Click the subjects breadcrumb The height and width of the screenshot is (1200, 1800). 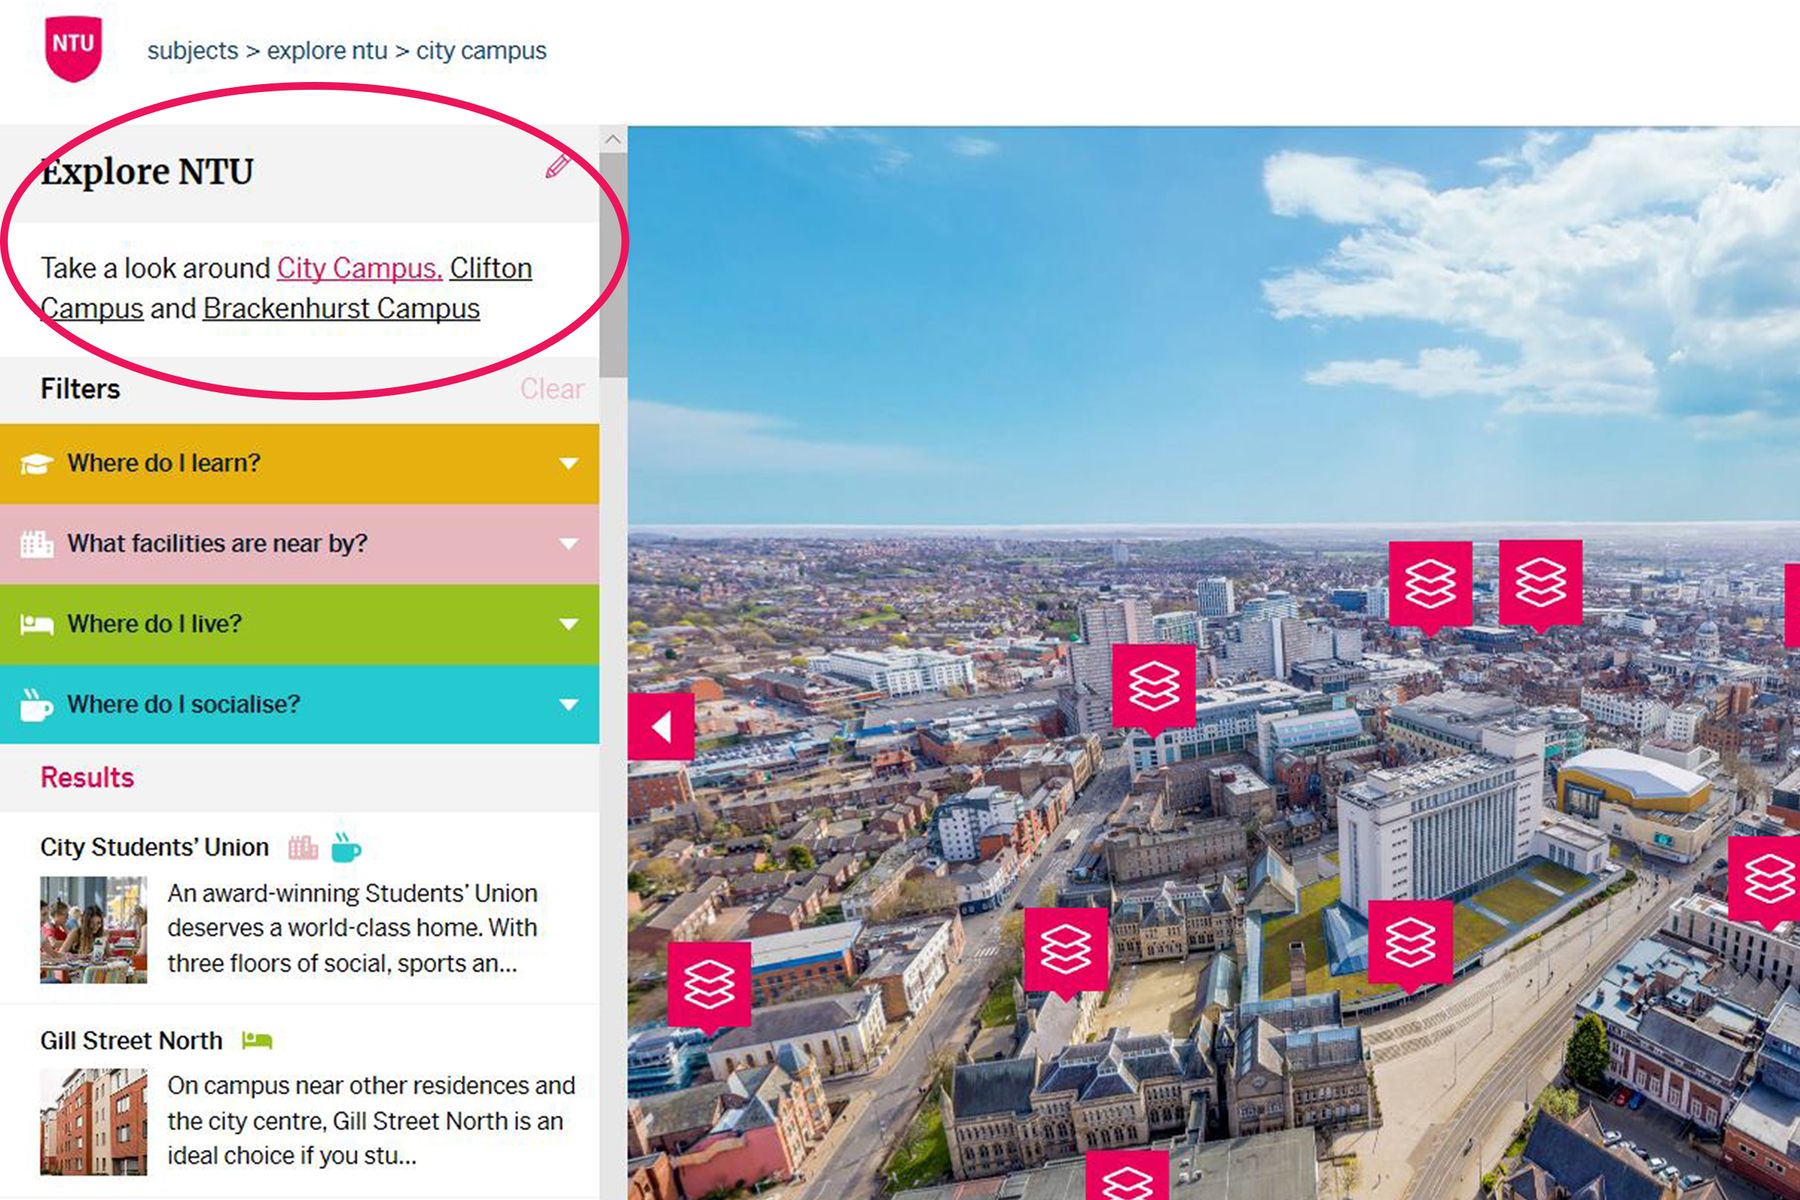193,51
